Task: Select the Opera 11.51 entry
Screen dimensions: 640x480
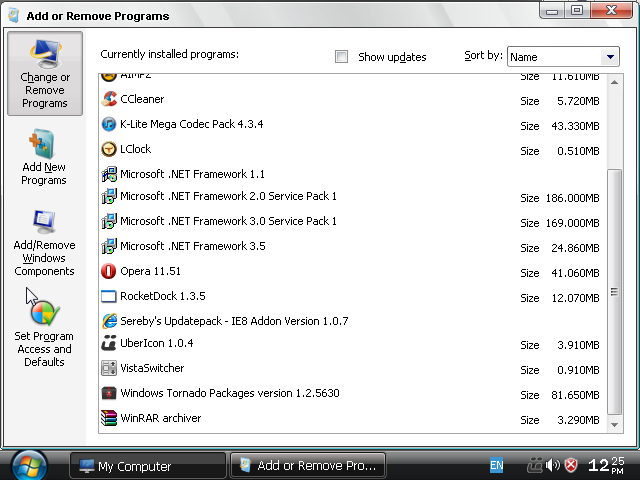Action: [353, 271]
